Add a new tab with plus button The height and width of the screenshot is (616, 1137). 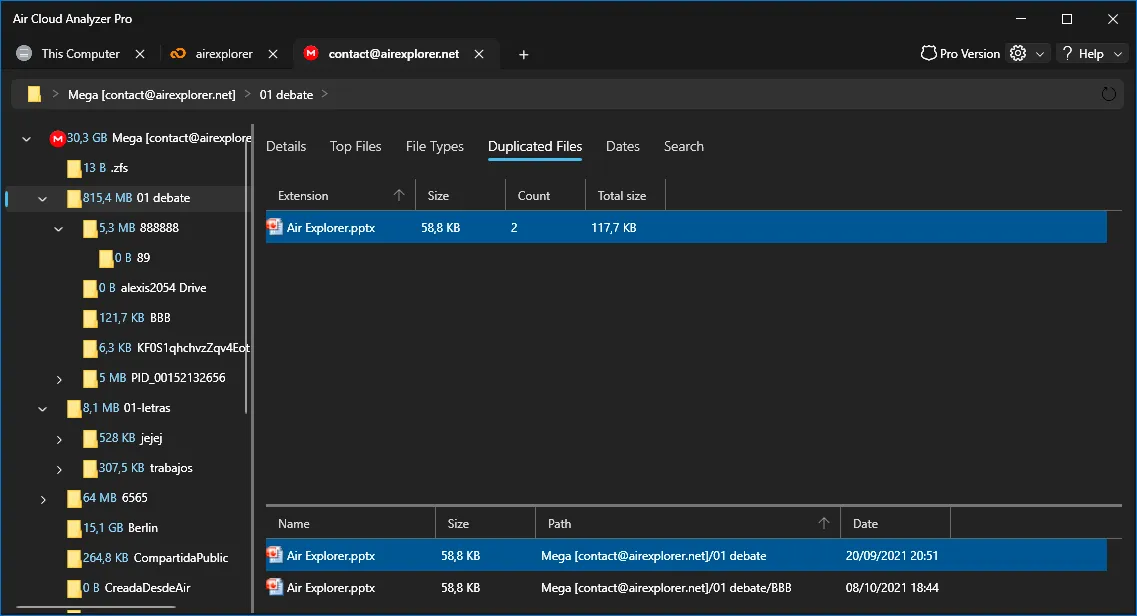(524, 54)
